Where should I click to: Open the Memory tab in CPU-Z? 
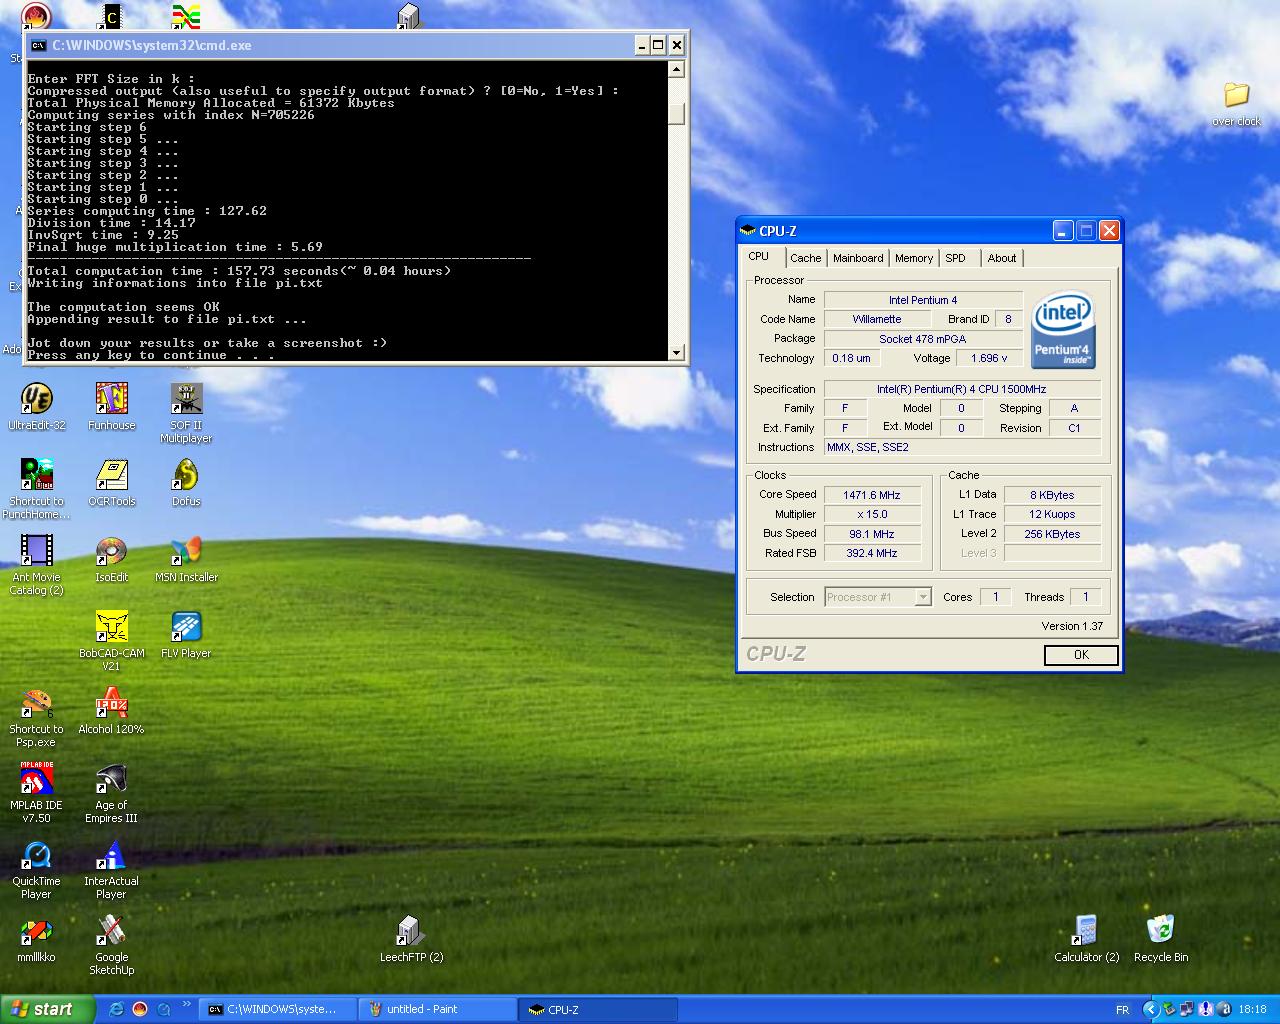(914, 258)
